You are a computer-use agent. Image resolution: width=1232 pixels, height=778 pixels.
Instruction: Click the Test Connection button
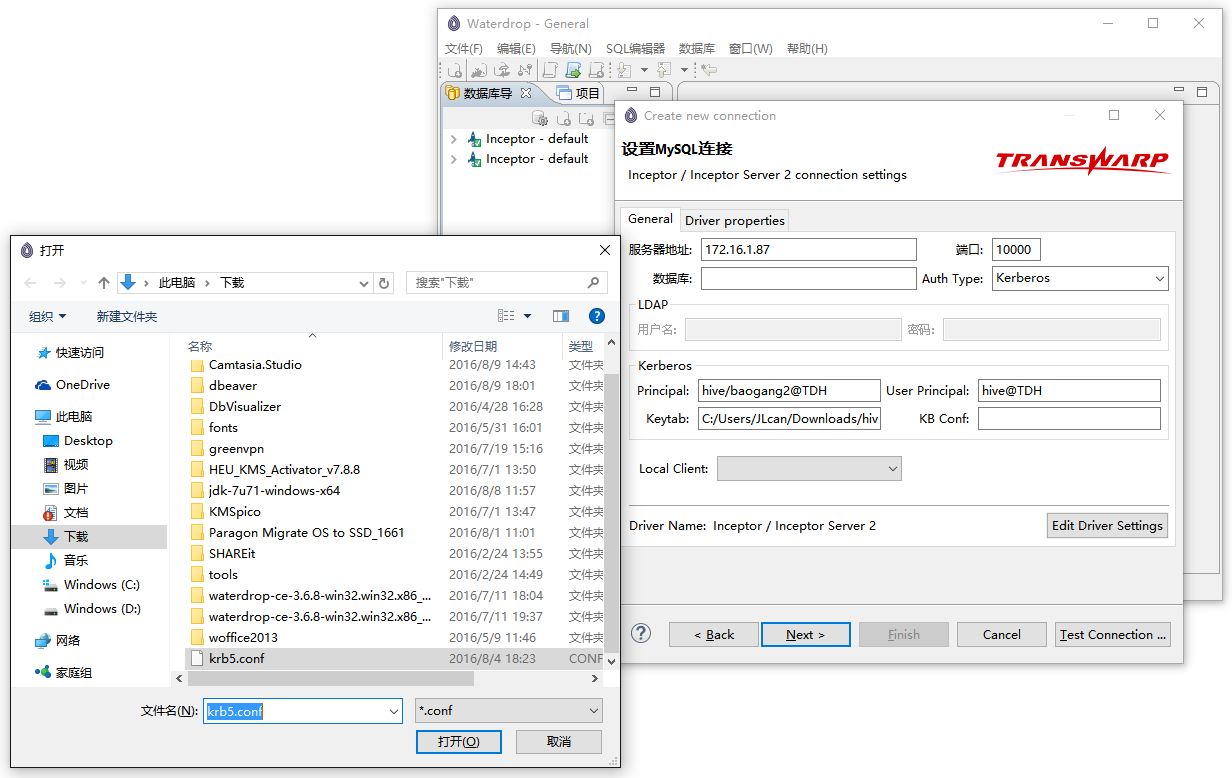tap(1113, 634)
